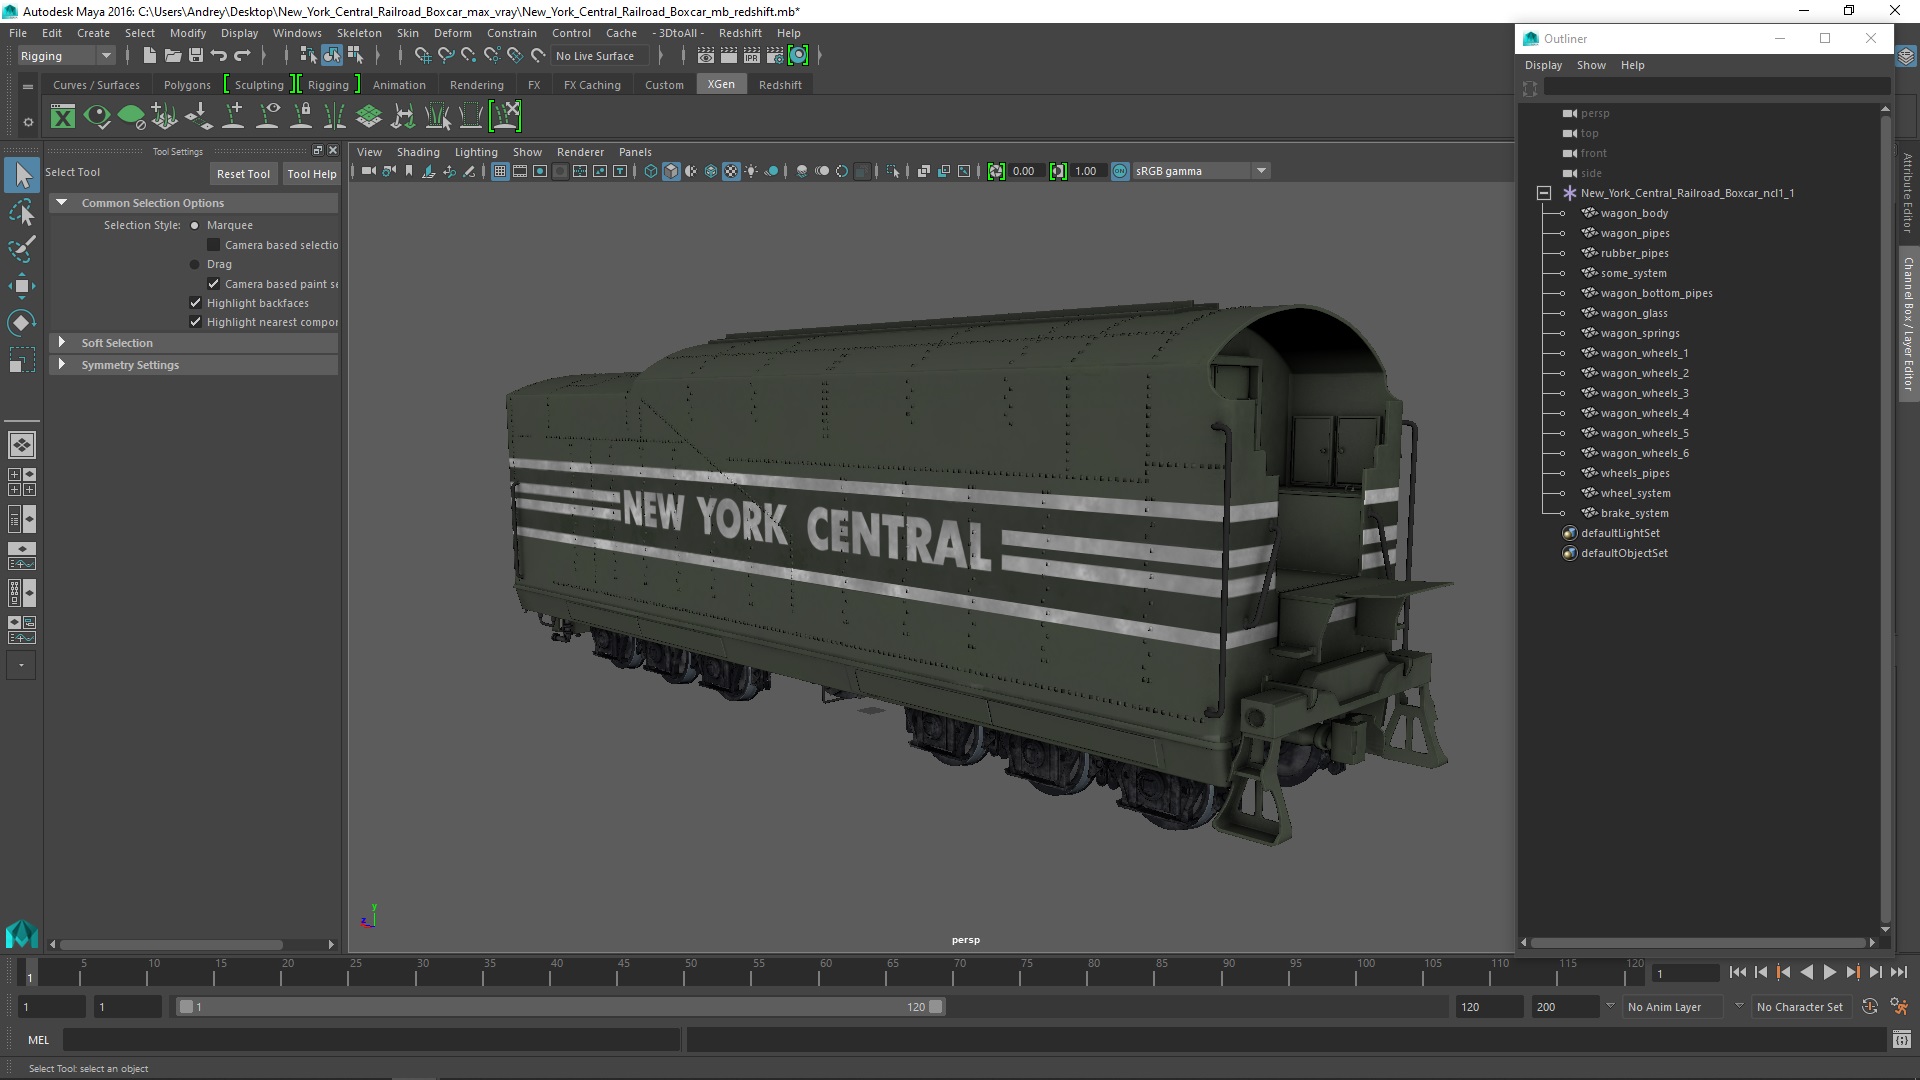Switch to the Polygons shelf tab
Image resolution: width=1920 pixels, height=1080 pixels.
pos(187,85)
